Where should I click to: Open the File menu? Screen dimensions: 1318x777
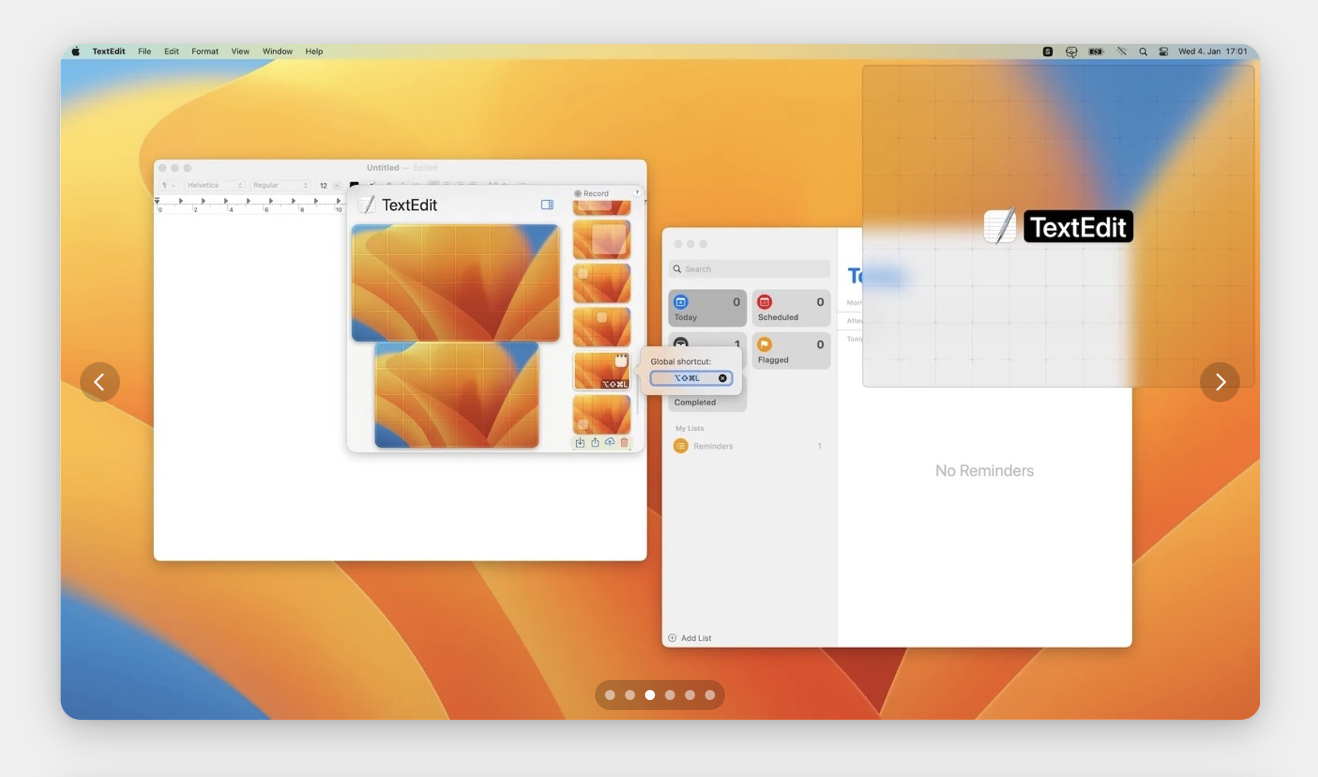point(145,51)
